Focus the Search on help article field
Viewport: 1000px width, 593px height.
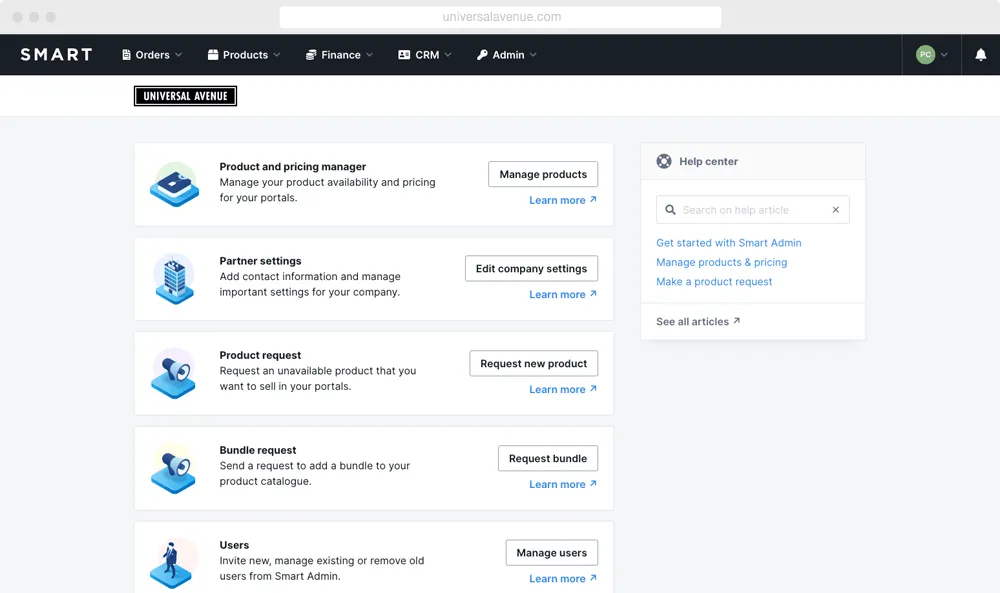pyautogui.click(x=750, y=210)
